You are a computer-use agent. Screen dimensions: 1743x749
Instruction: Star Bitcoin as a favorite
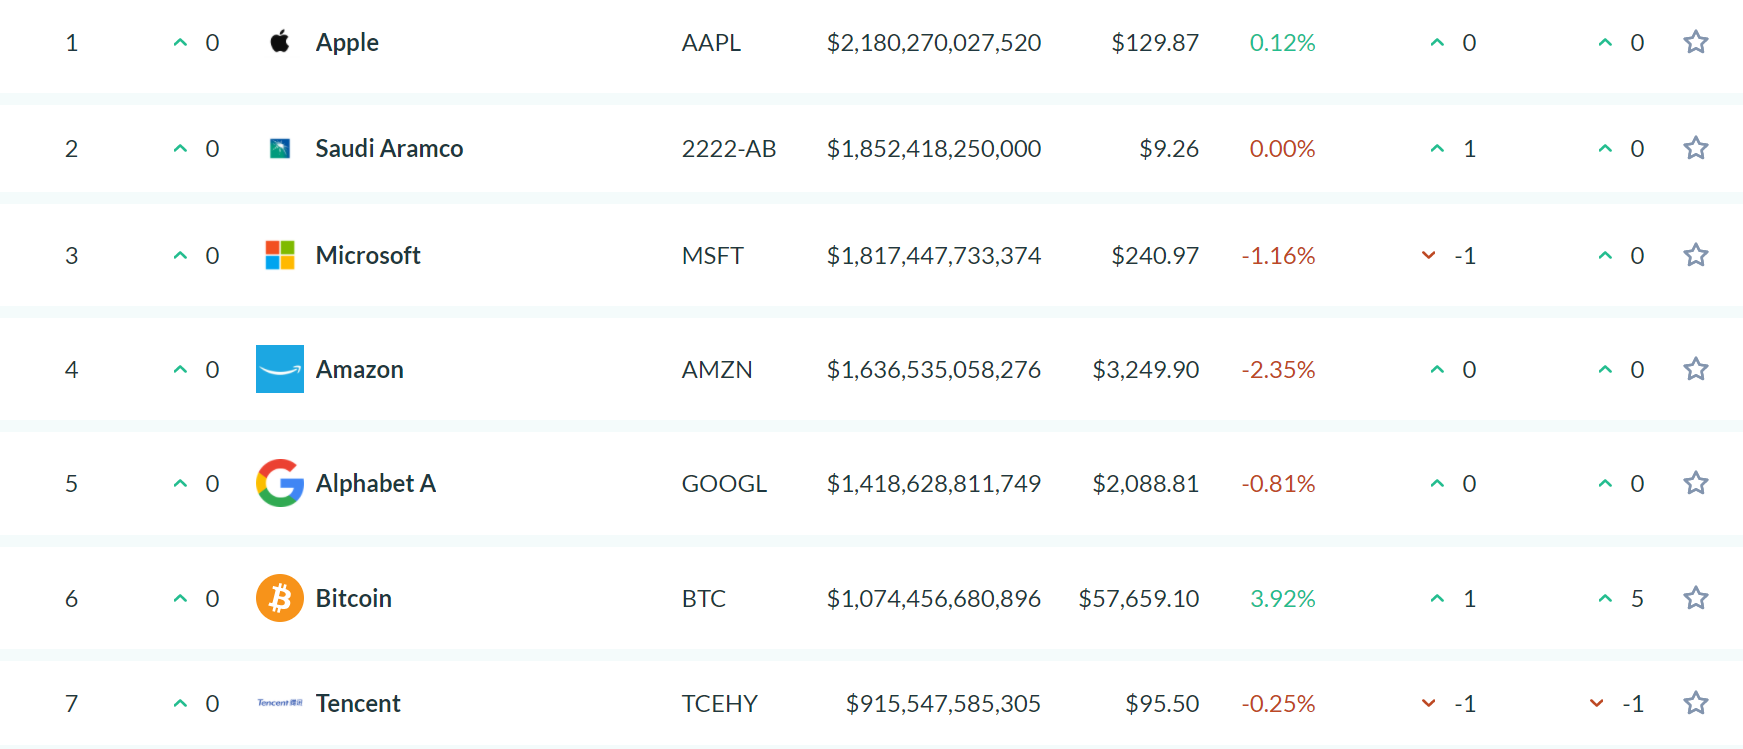pyautogui.click(x=1695, y=598)
